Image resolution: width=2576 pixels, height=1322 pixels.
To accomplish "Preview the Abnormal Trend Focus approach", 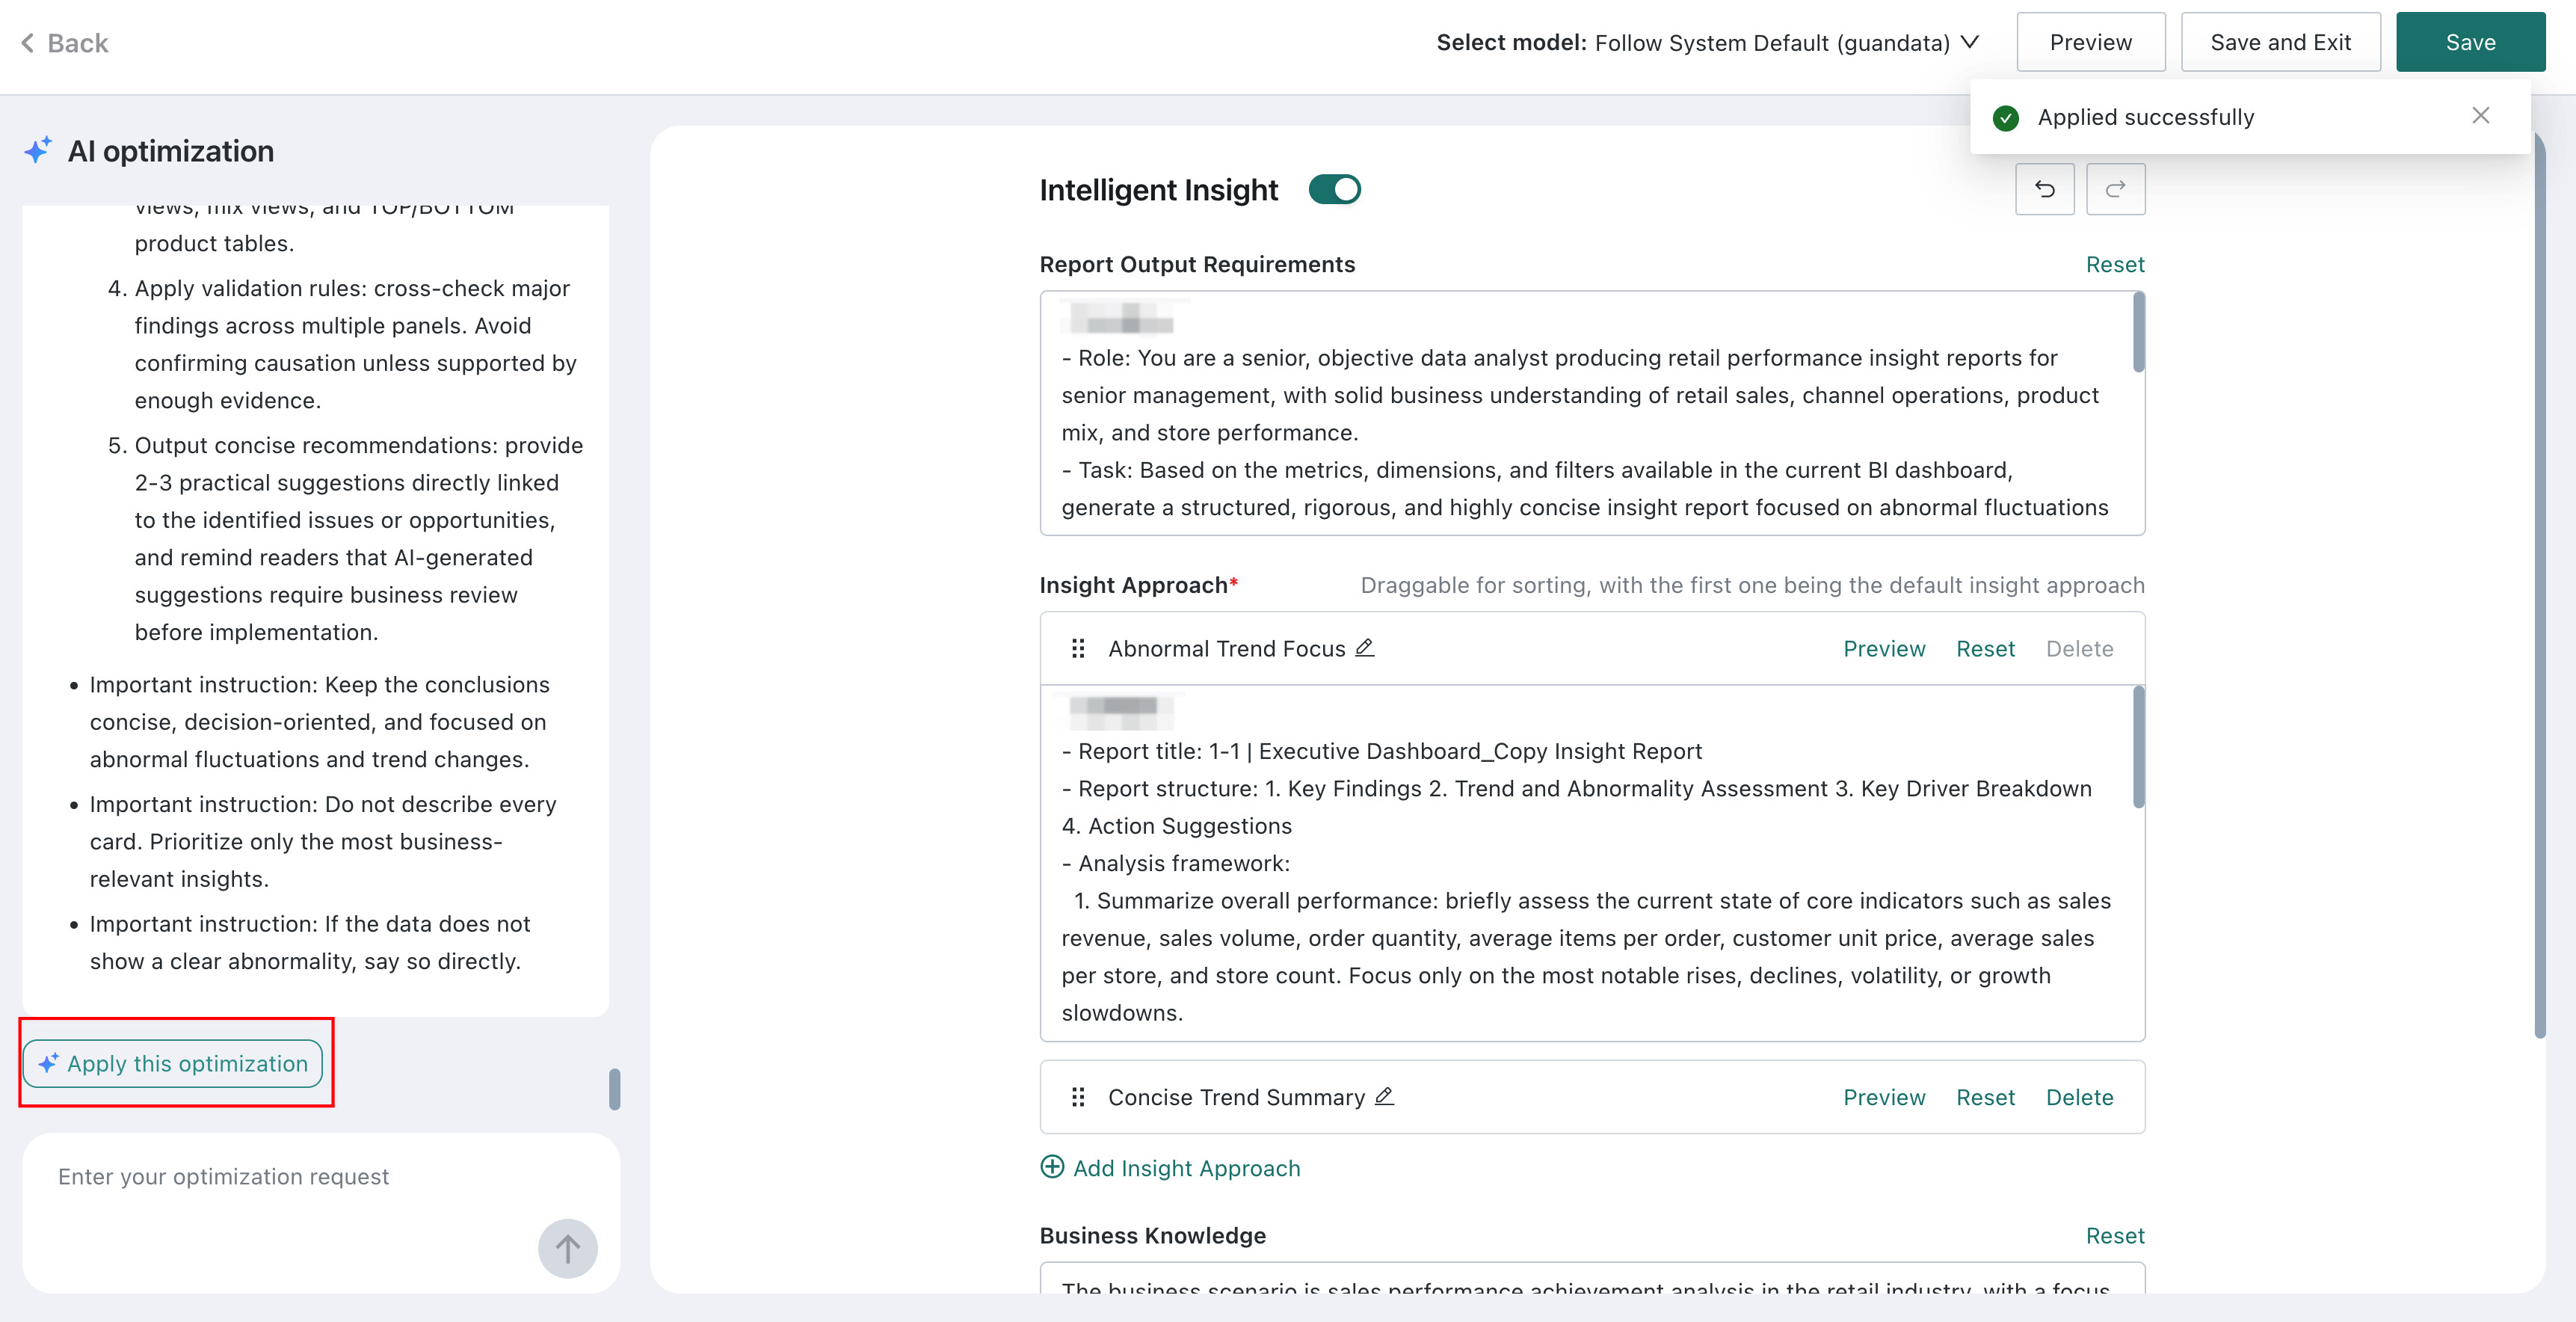I will 1884,649.
